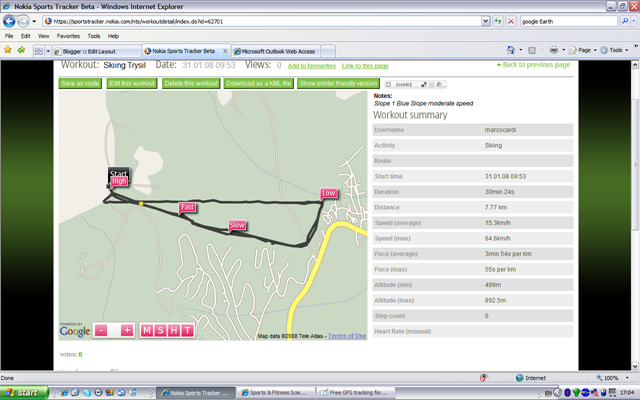
Task: Open the 100% zoom level dropdown arrow
Action: coord(627,378)
